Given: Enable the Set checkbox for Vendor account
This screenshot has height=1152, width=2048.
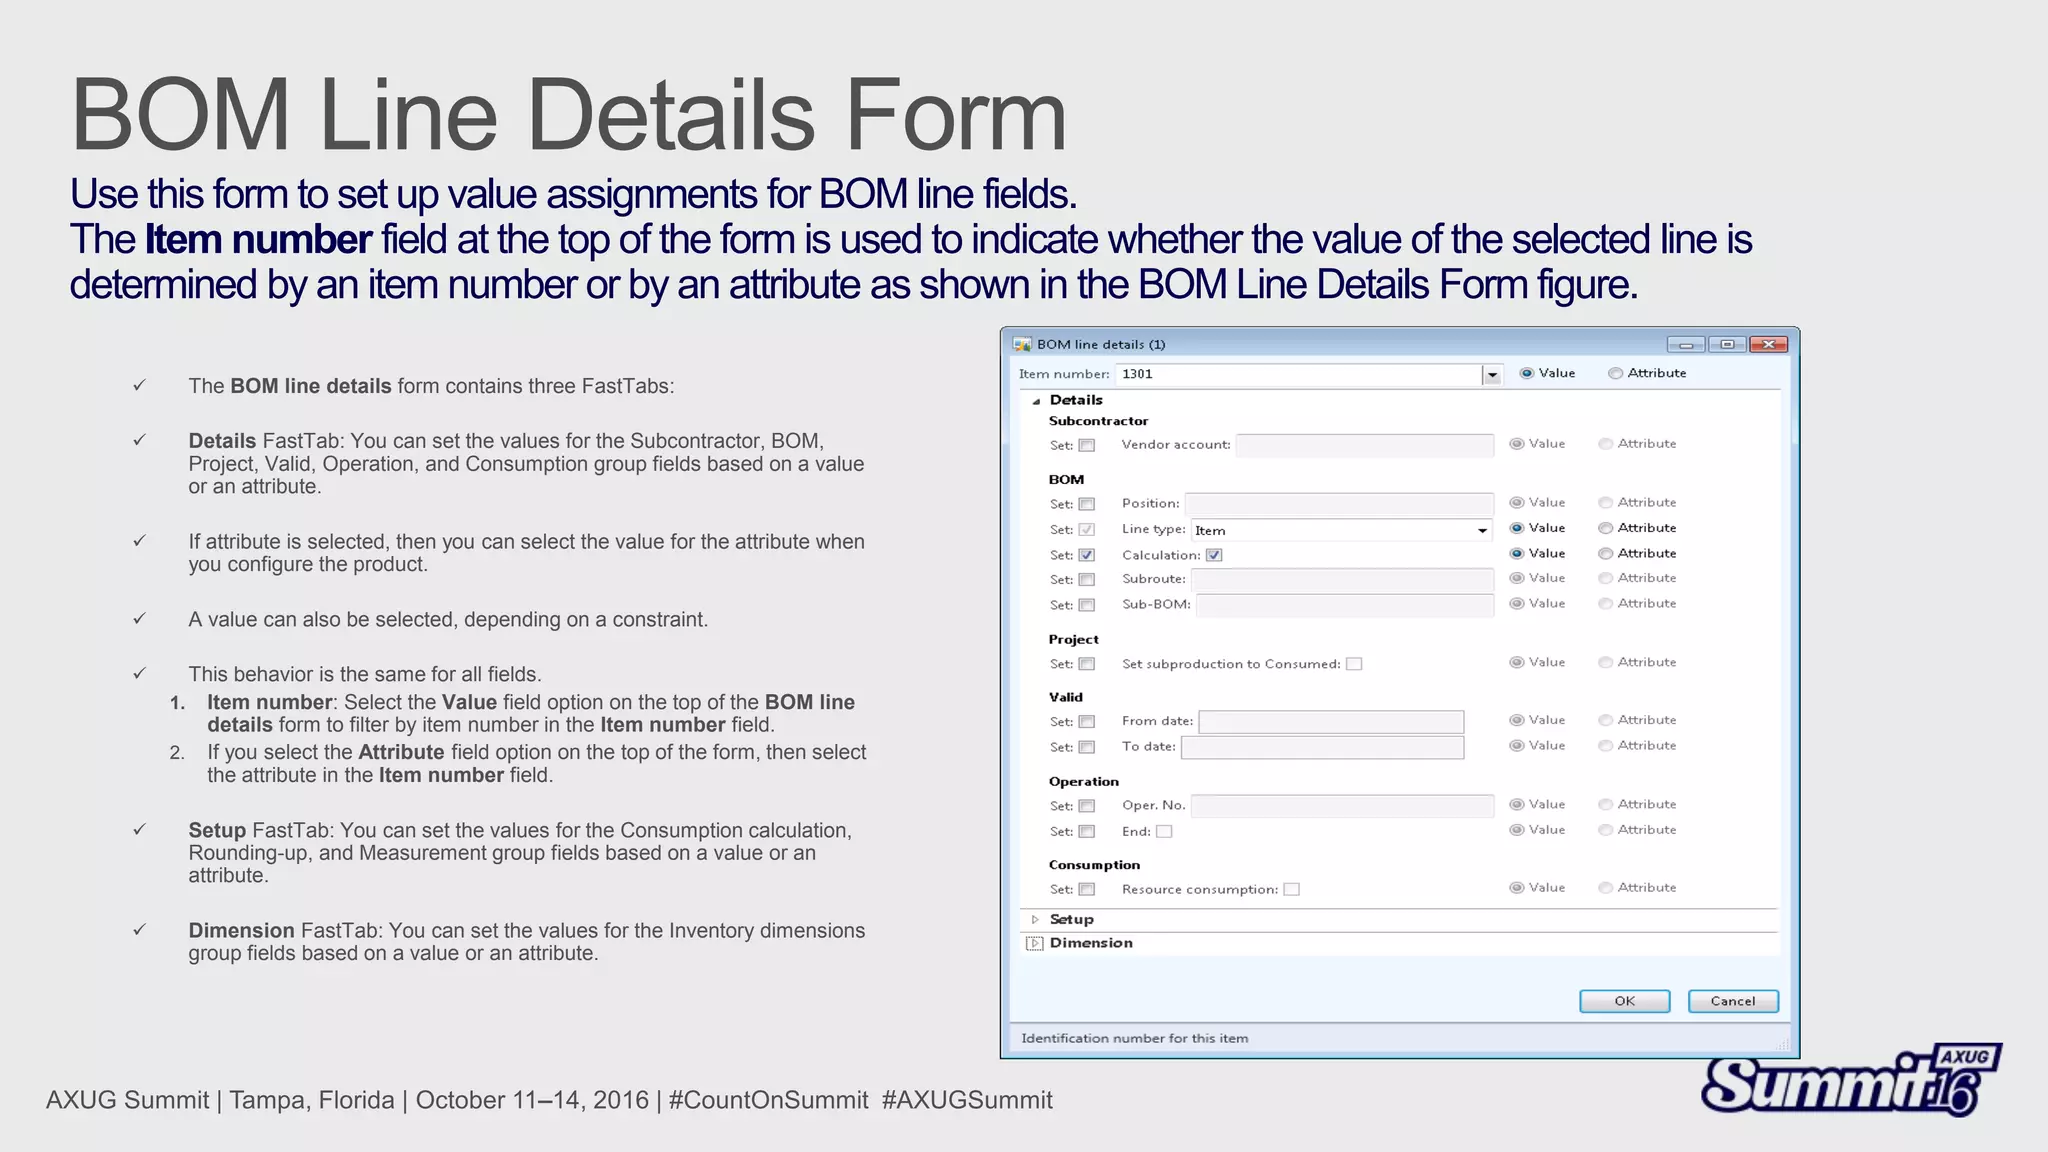Looking at the screenshot, I should (x=1087, y=446).
